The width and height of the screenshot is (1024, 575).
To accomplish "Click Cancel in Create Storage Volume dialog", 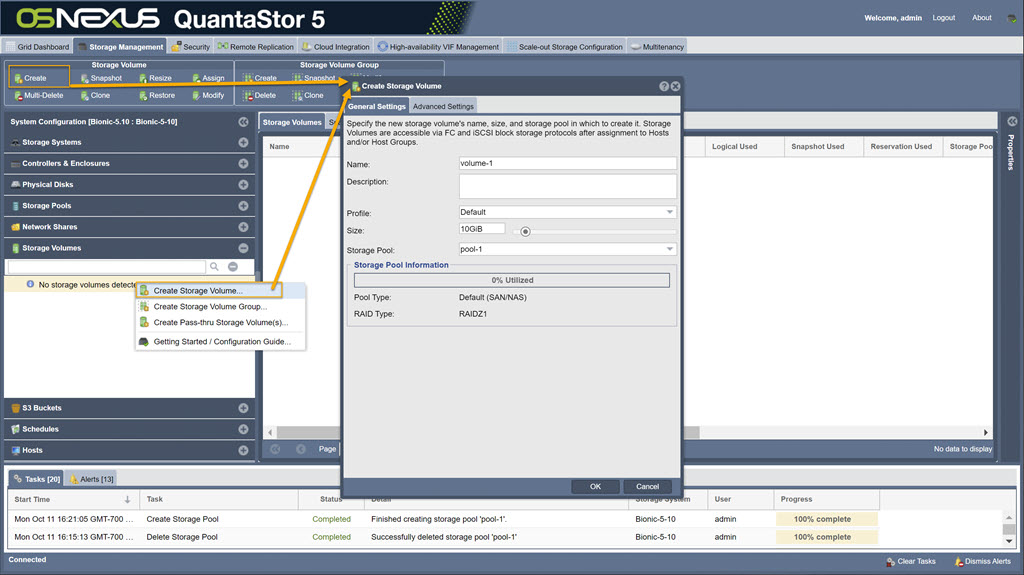I will click(x=647, y=487).
